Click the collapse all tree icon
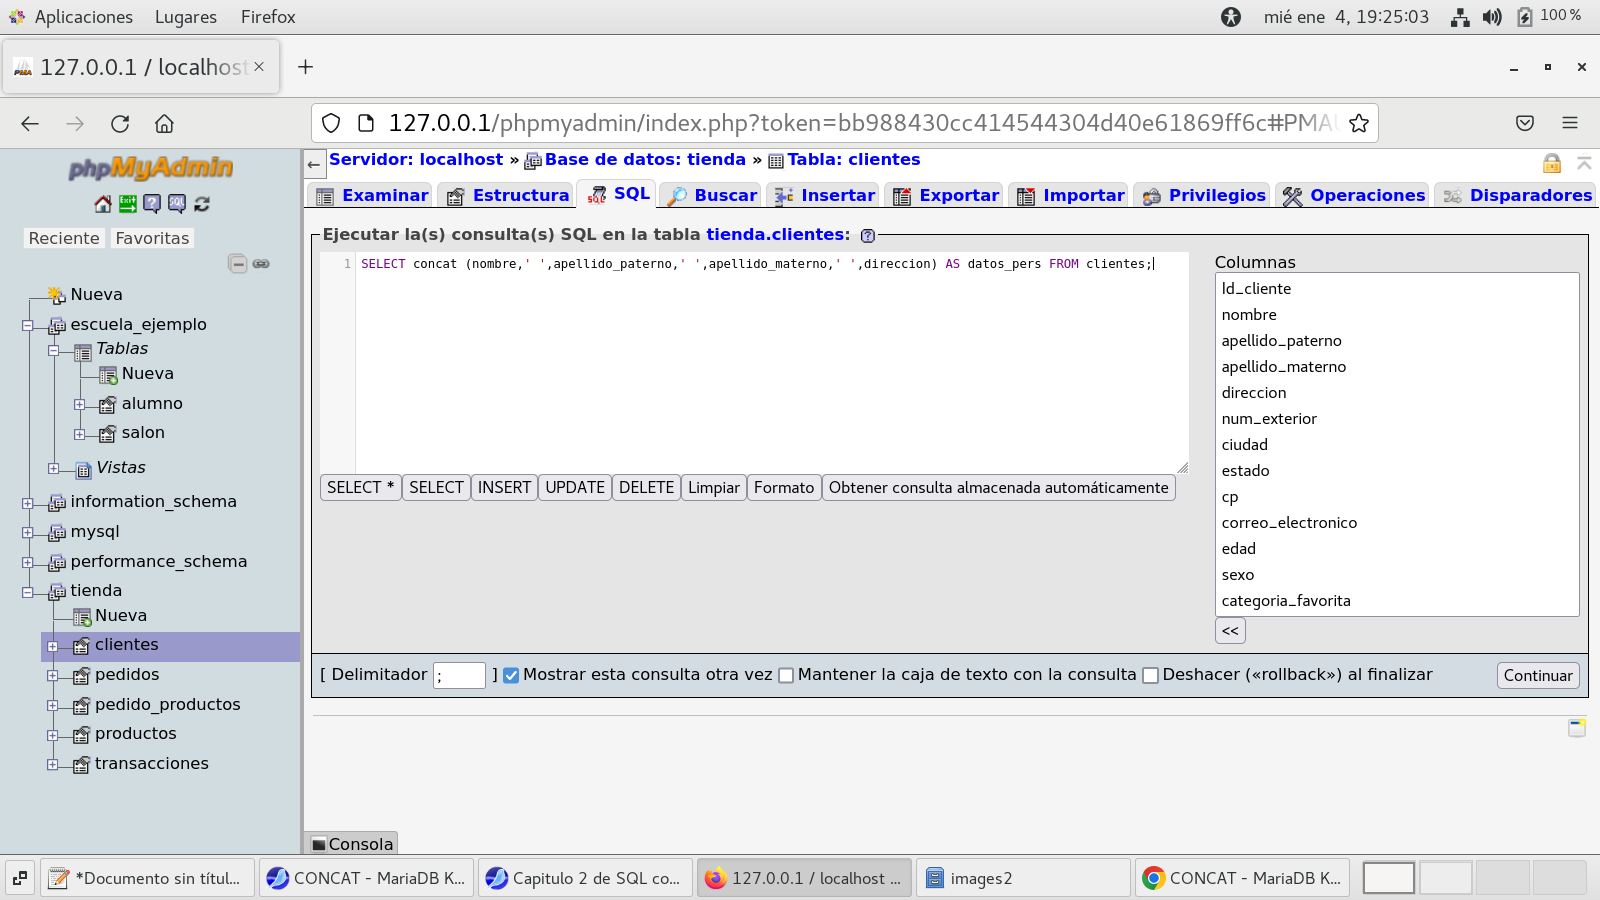Screen dimensions: 1600x900 pyautogui.click(x=237, y=264)
